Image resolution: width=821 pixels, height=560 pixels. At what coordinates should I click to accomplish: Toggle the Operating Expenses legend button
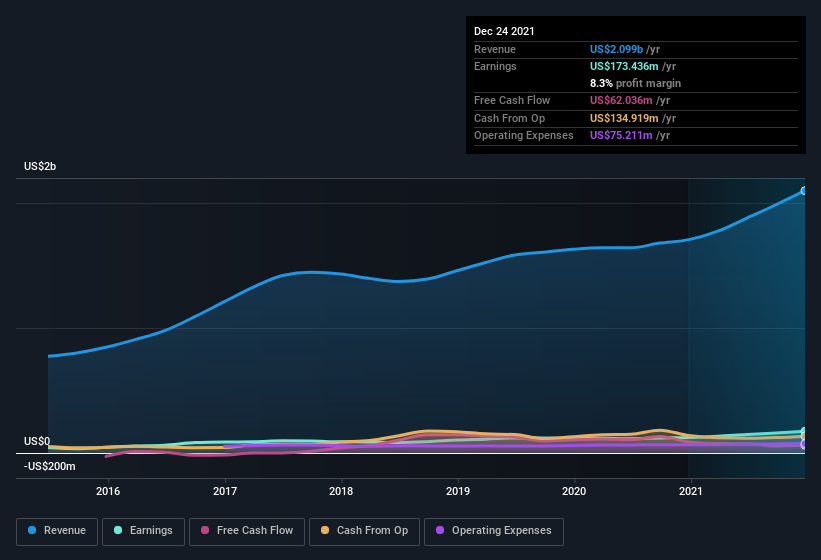pyautogui.click(x=494, y=531)
